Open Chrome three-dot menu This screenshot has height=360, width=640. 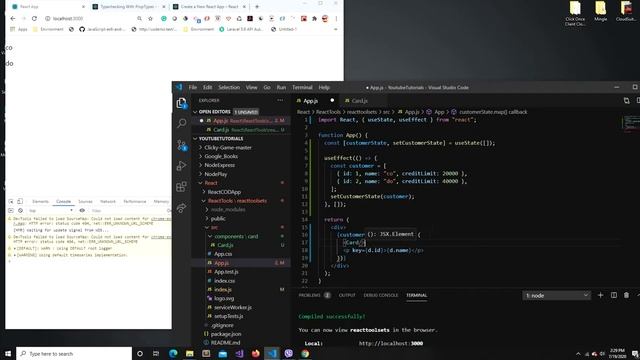pyautogui.click(x=336, y=18)
